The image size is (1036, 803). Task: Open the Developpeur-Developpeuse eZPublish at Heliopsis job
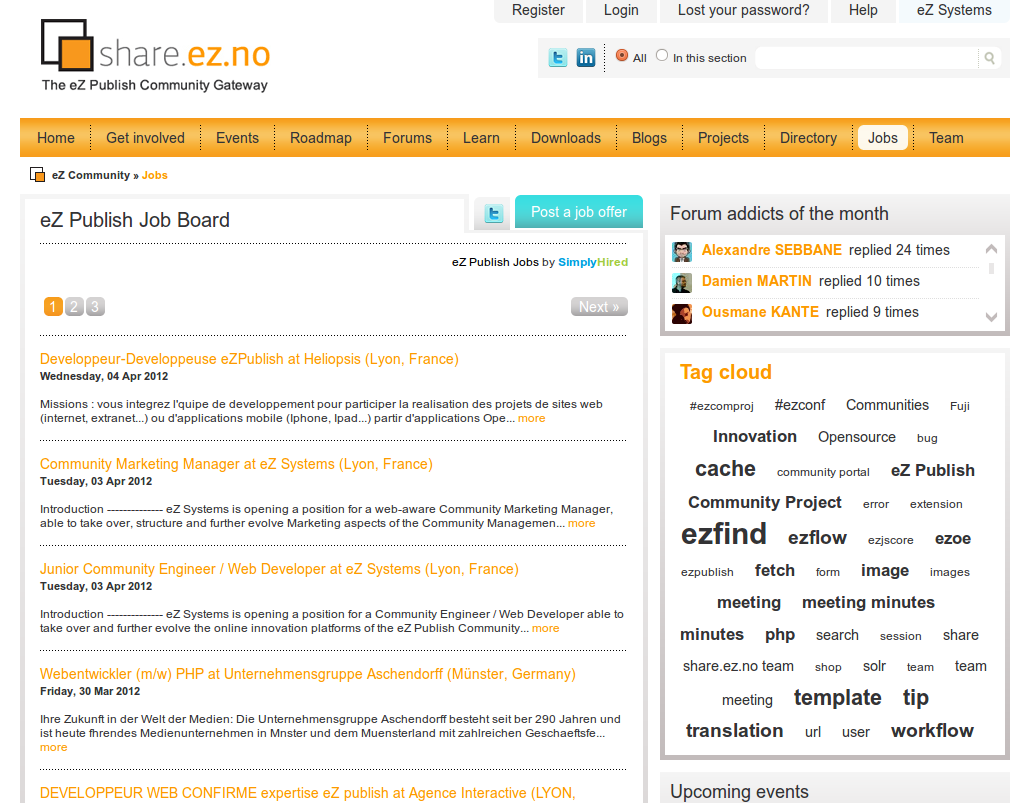(249, 359)
